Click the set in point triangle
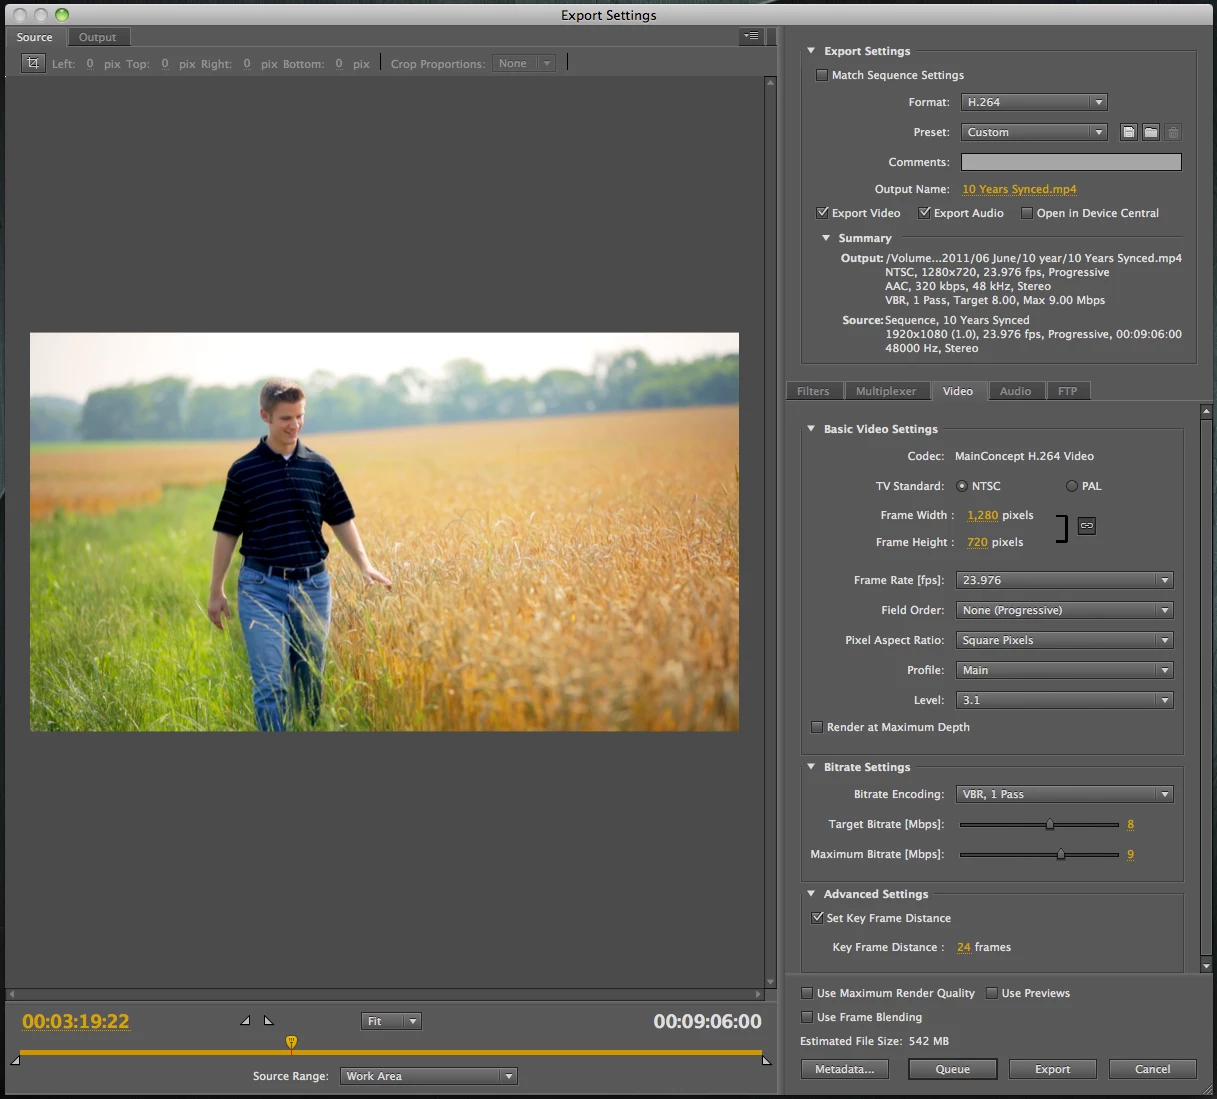Screen dimensions: 1217x1099 pyautogui.click(x=246, y=1021)
